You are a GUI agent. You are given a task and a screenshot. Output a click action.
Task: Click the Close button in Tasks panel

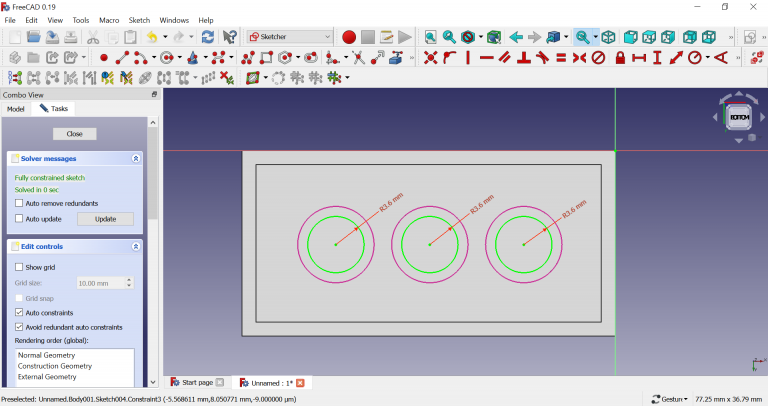click(x=75, y=133)
